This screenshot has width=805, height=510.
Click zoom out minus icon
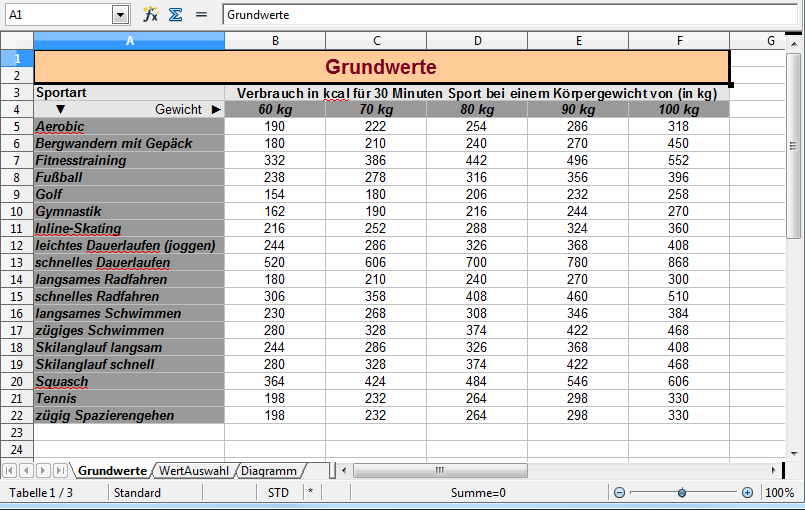click(620, 493)
